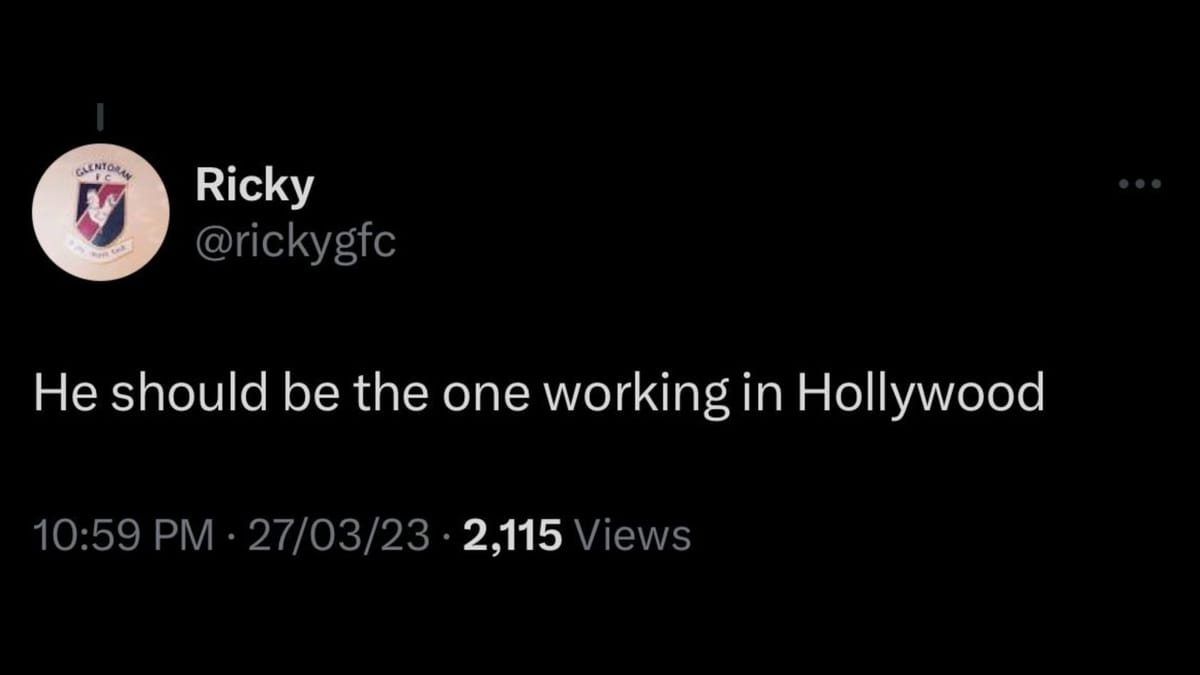Click the Views label
Viewport: 1200px width, 675px height.
pos(635,535)
